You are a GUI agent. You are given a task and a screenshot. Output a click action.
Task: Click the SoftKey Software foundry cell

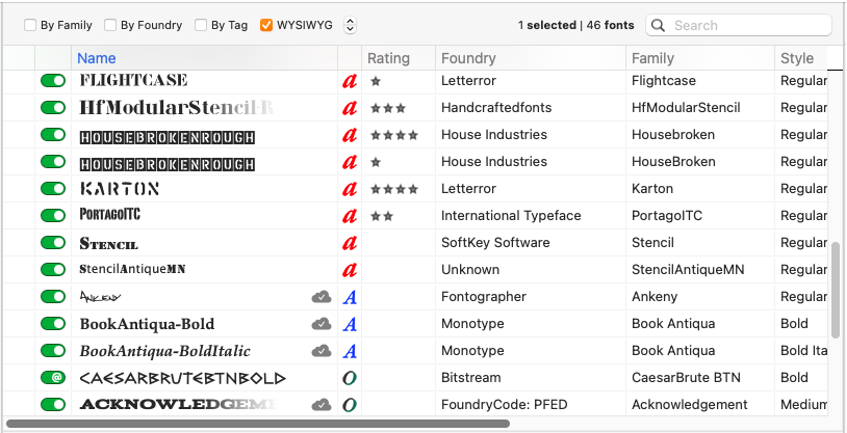click(495, 243)
